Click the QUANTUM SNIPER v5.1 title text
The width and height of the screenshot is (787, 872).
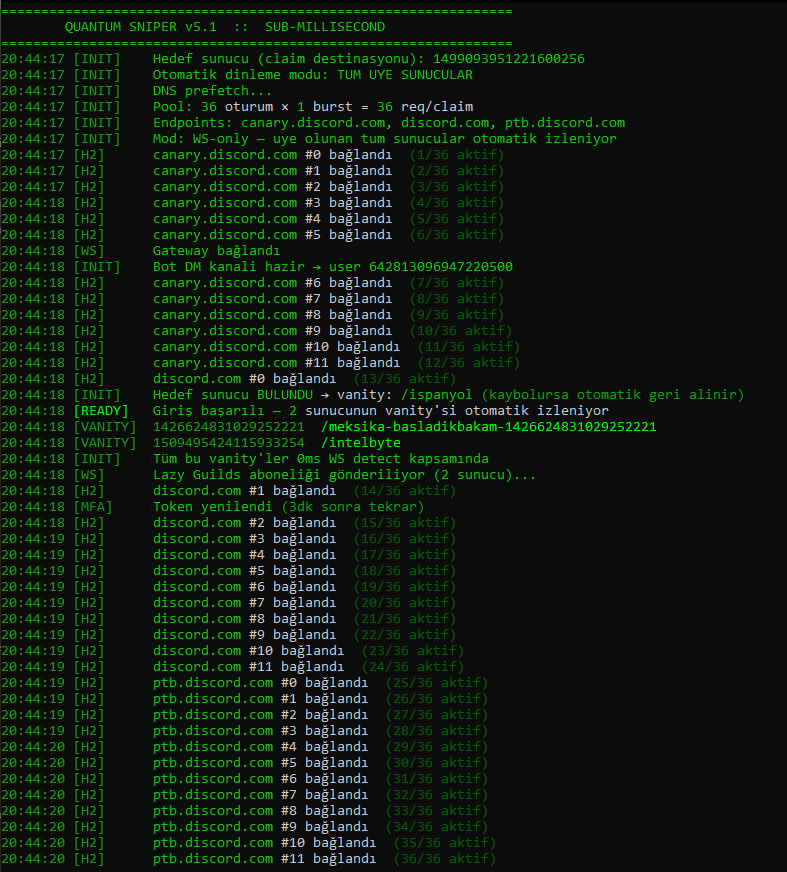[x=141, y=27]
